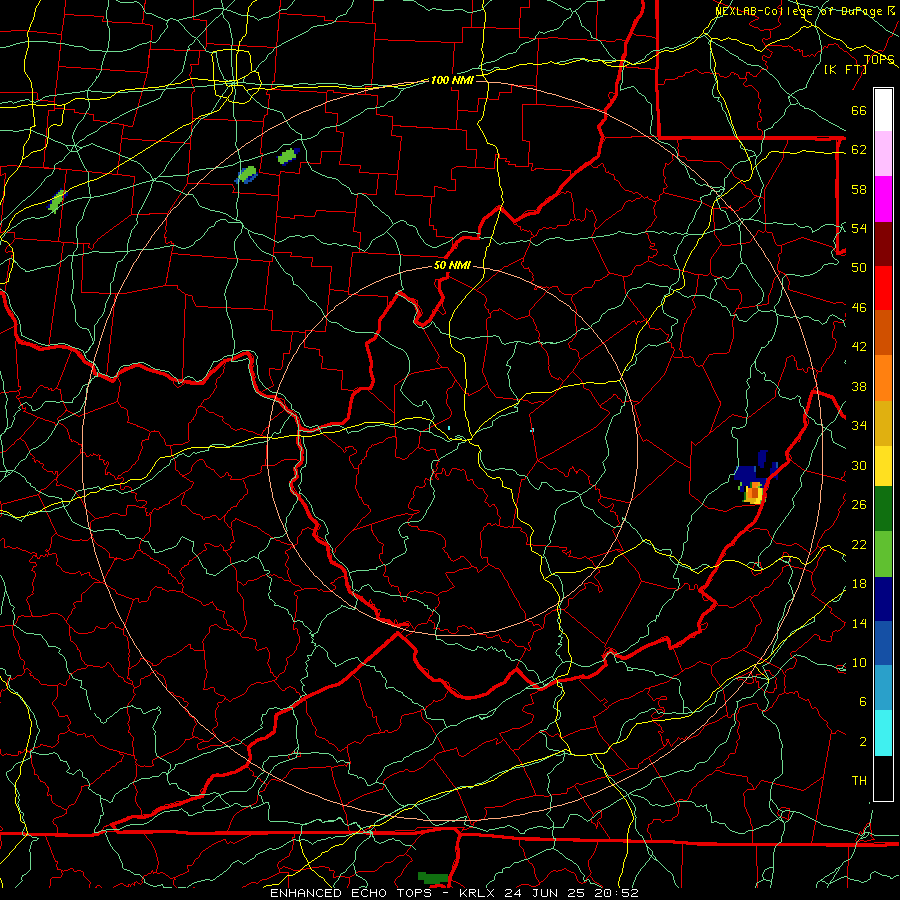Click the upper green echo near the 100 NMI ring
The image size is (900, 900).
288,156
